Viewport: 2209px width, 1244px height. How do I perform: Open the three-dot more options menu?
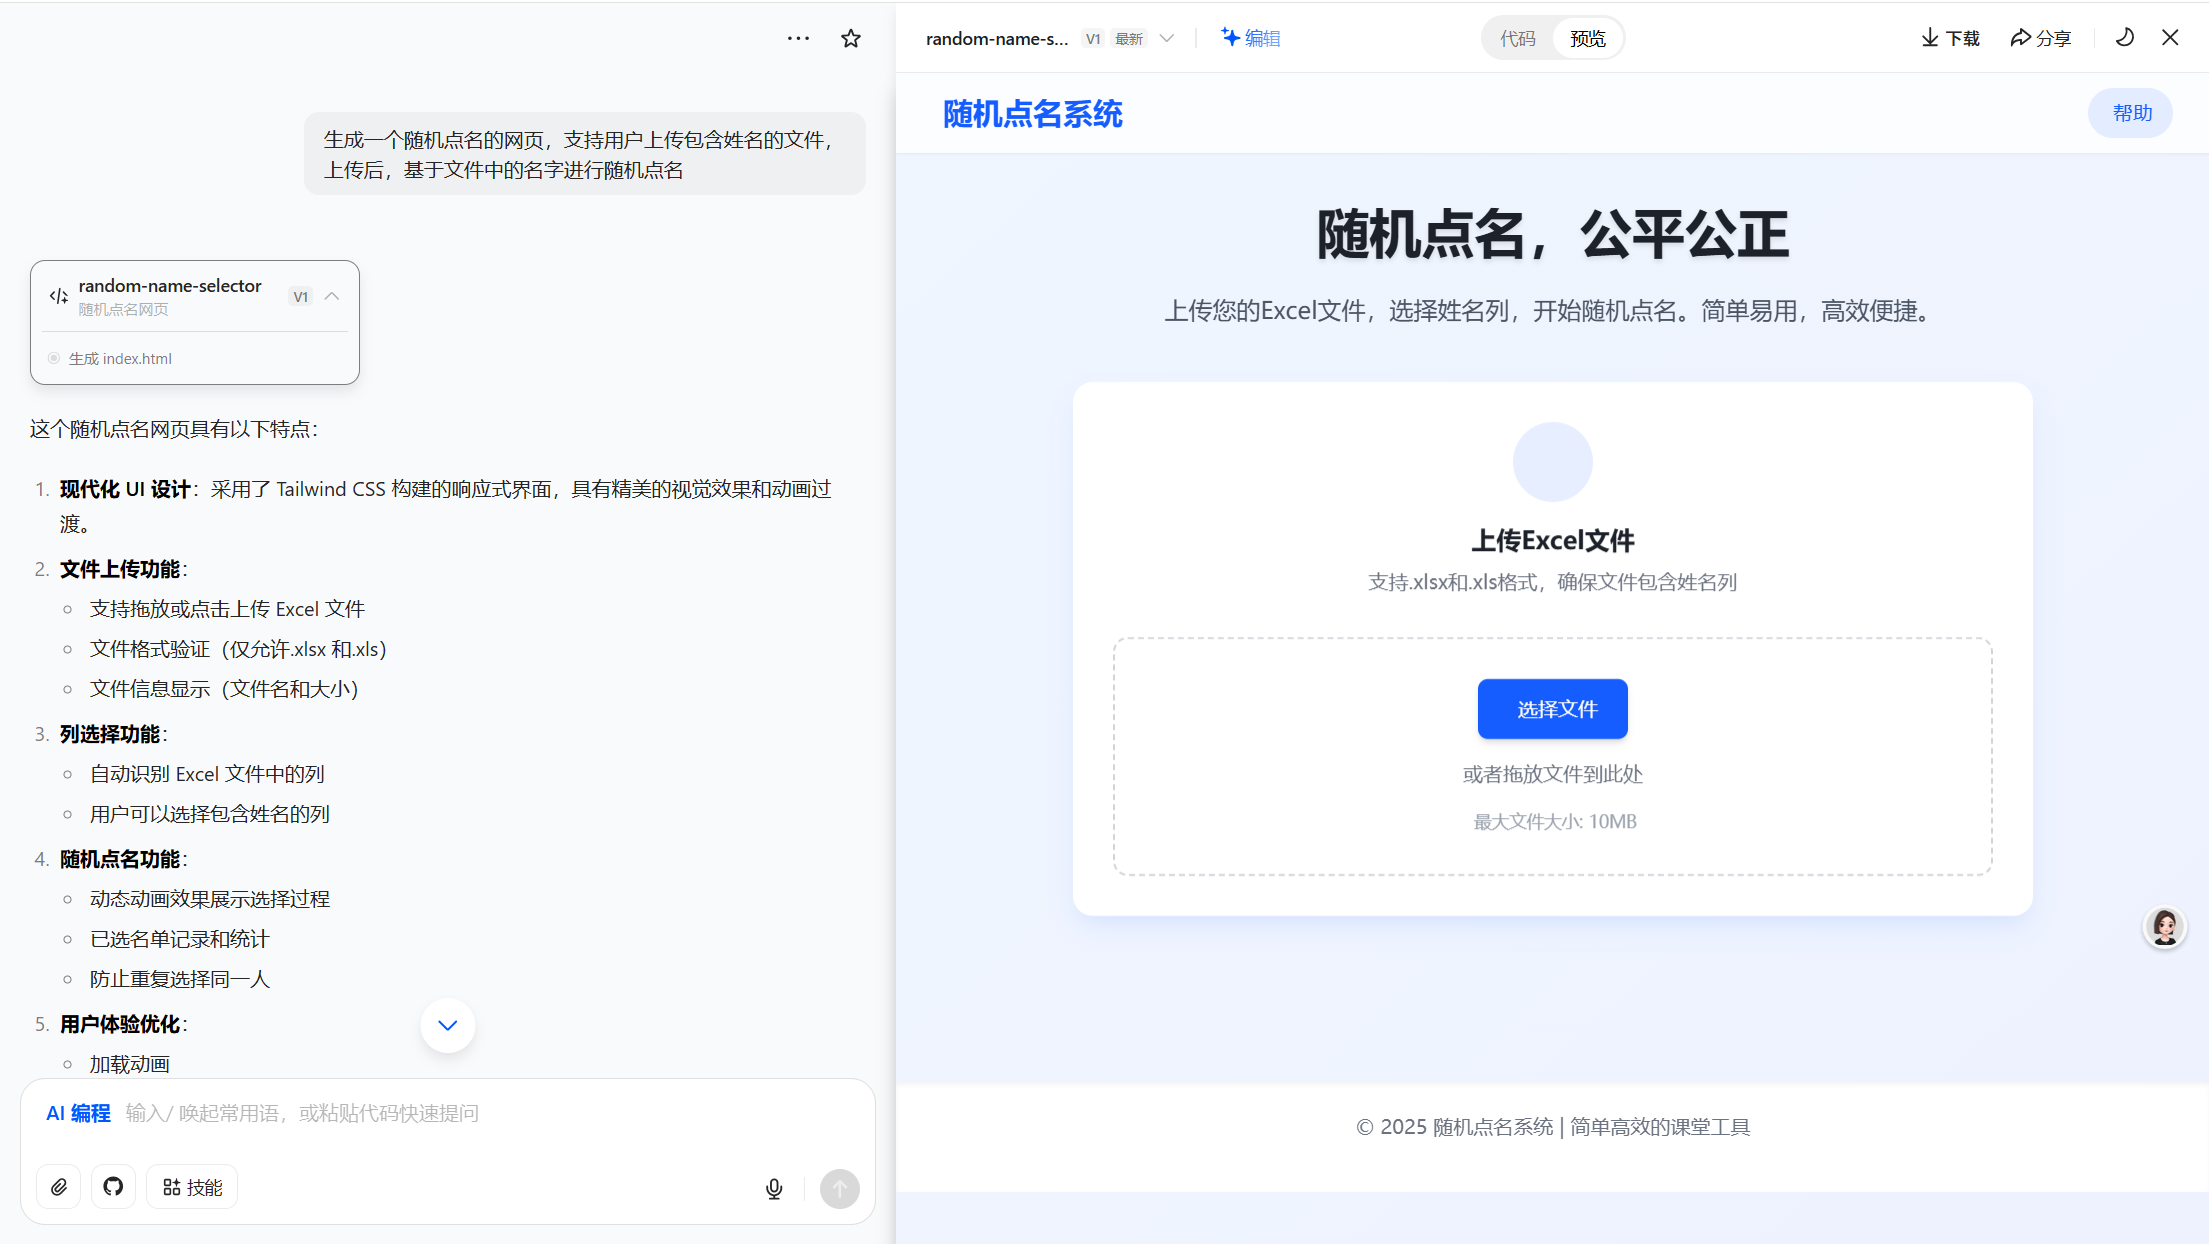(798, 38)
